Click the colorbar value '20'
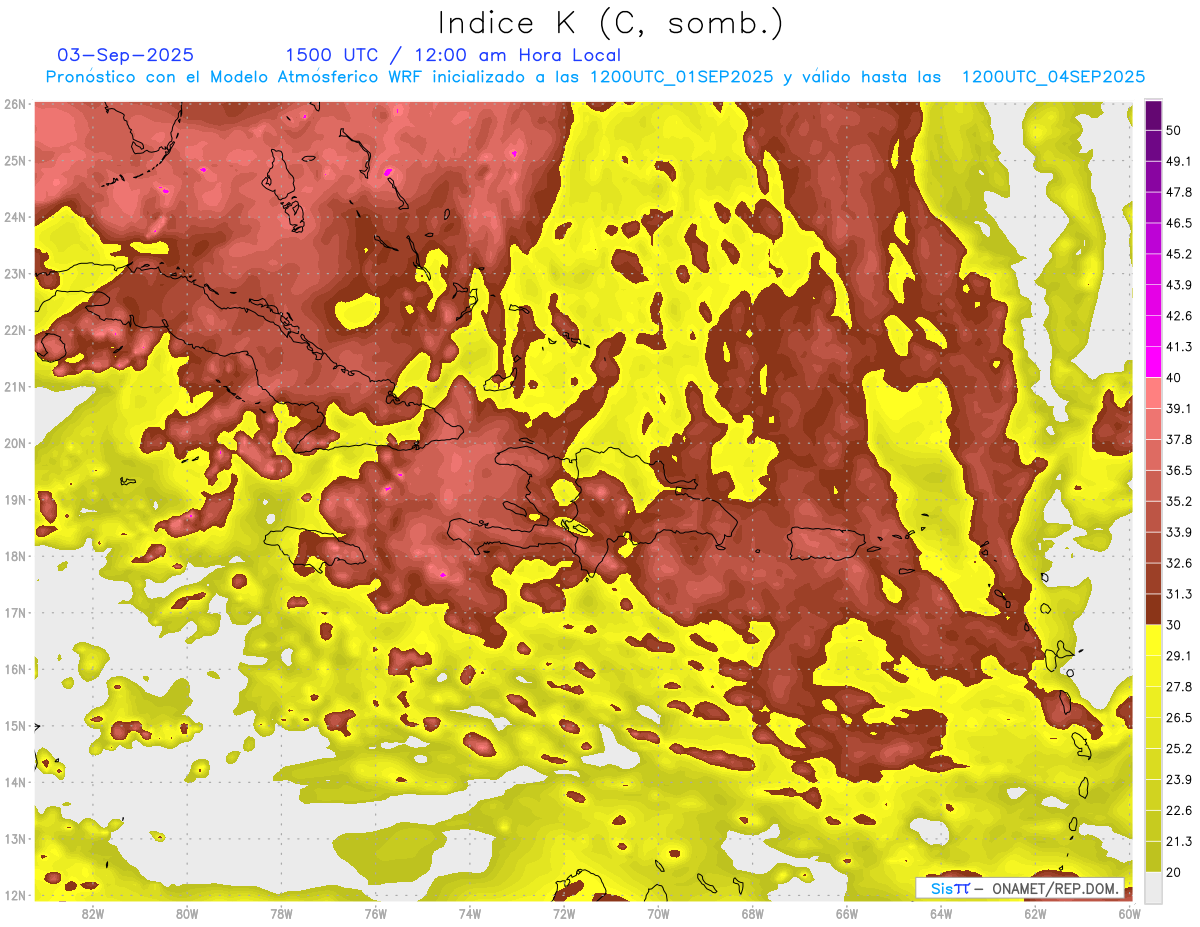Image resolution: width=1200 pixels, height=927 pixels. [1174, 873]
